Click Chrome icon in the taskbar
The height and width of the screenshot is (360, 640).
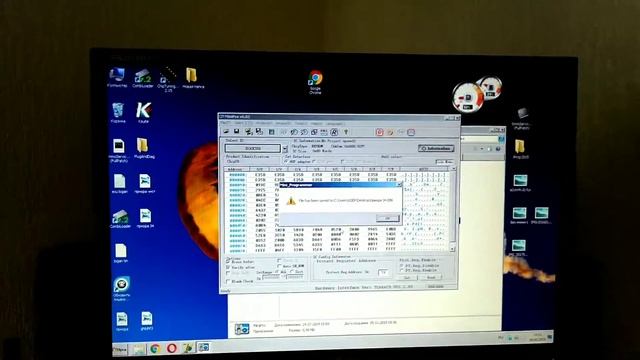155,348
